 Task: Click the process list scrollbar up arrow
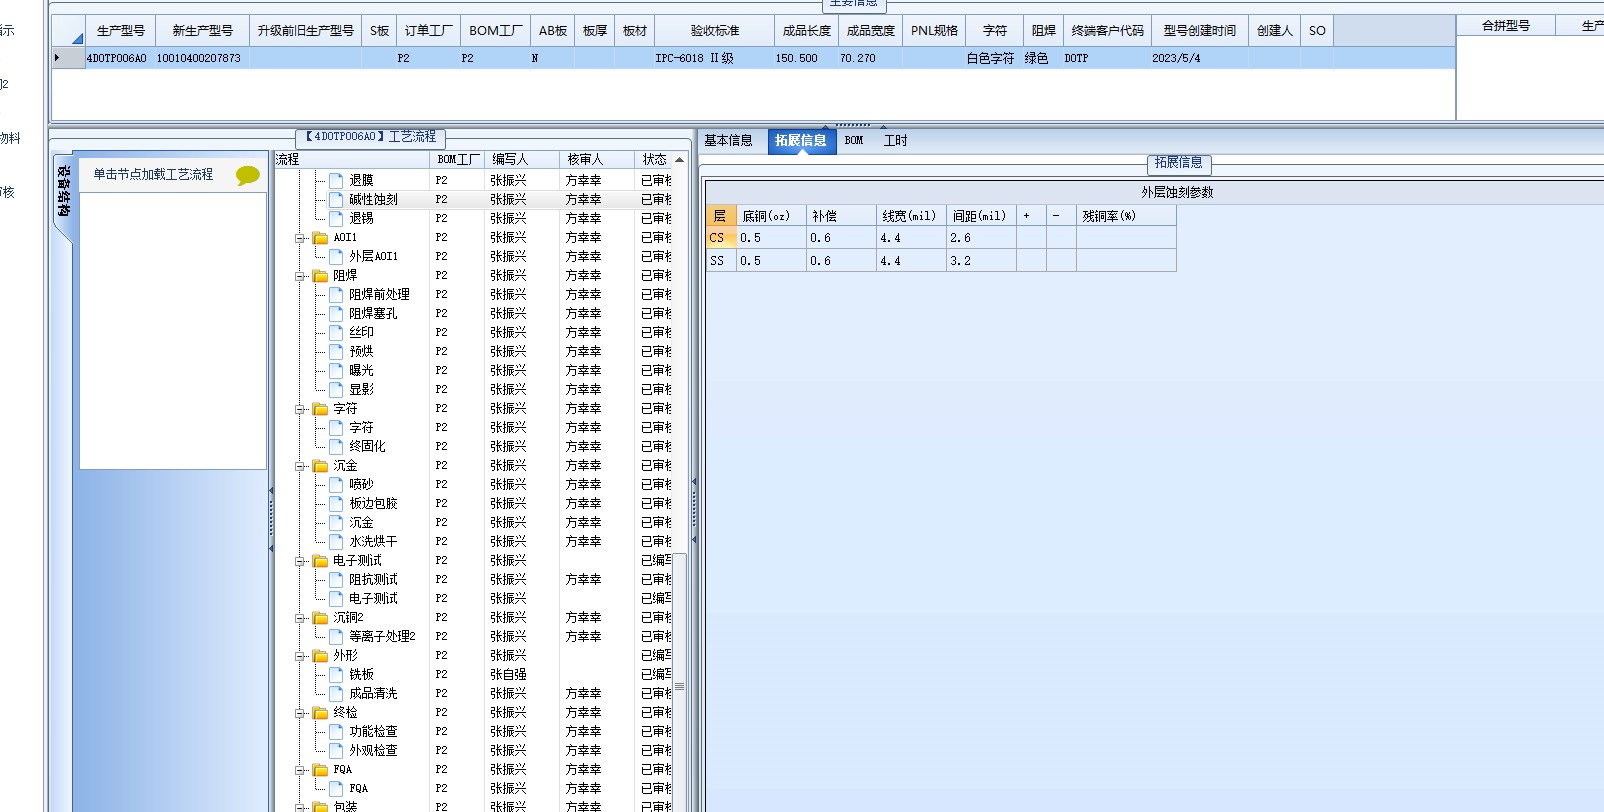pos(680,160)
